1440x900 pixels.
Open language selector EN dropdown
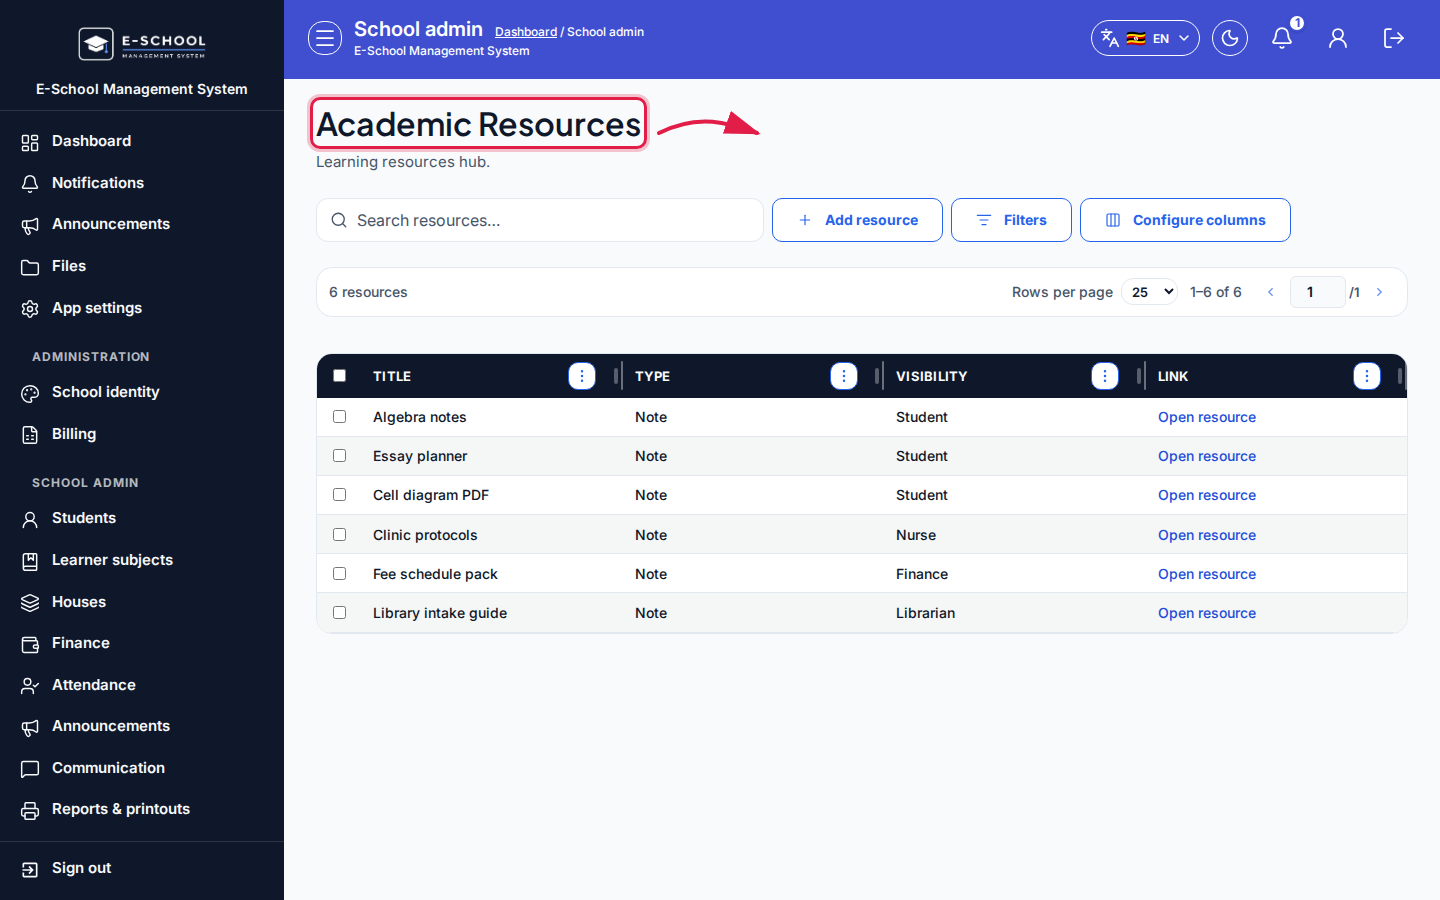tap(1145, 38)
